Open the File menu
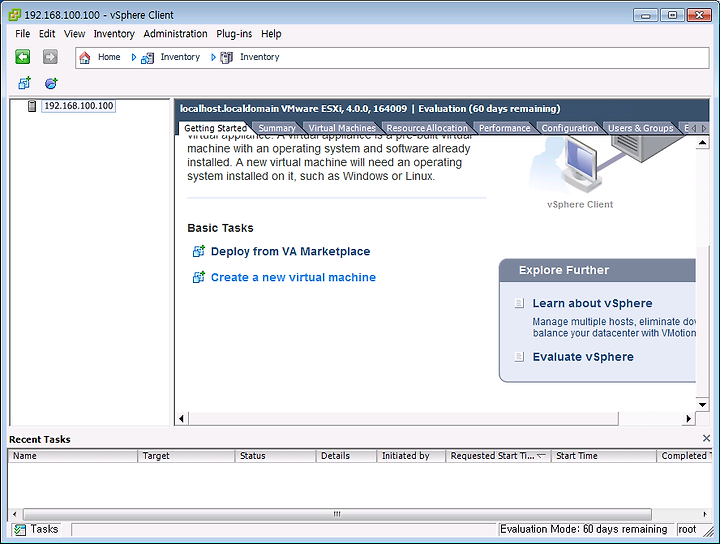 22,34
